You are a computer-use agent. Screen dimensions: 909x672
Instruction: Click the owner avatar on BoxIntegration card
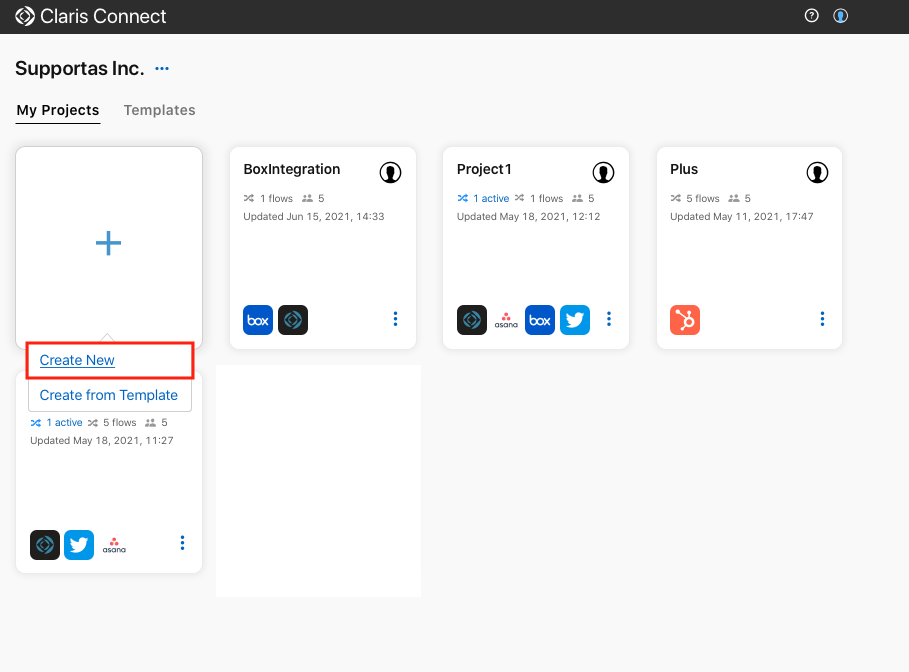coord(390,173)
